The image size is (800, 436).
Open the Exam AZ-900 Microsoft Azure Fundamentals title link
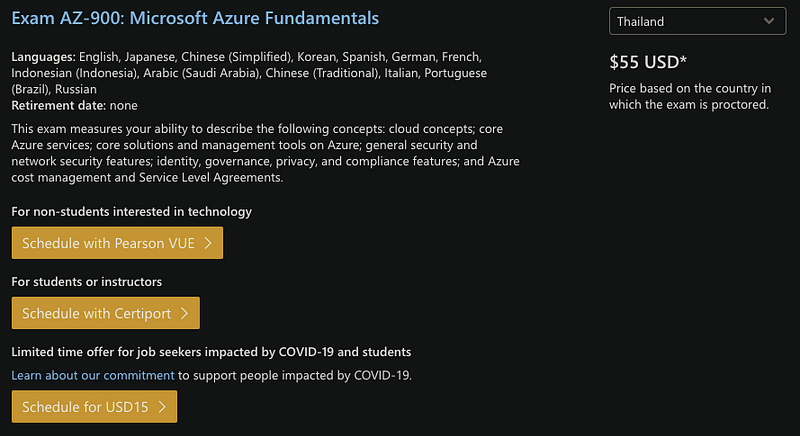(195, 18)
